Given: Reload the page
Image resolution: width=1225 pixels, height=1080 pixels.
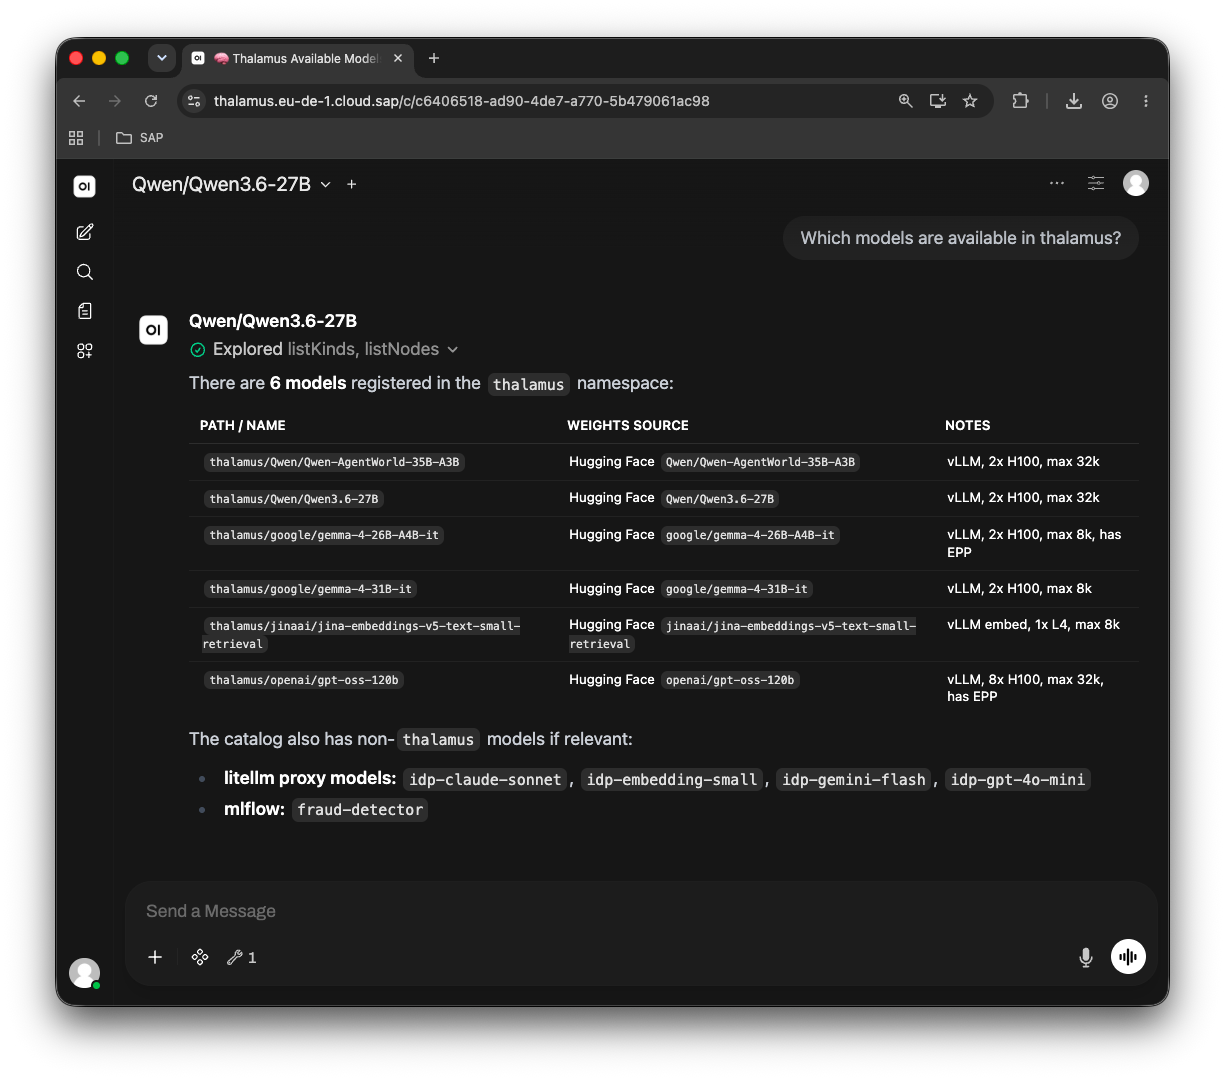Looking at the screenshot, I should coord(151,101).
